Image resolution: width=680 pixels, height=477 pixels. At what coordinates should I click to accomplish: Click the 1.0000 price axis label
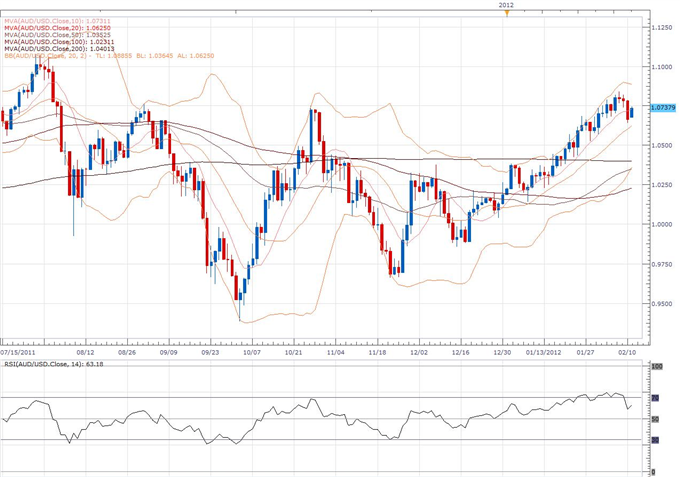661,224
